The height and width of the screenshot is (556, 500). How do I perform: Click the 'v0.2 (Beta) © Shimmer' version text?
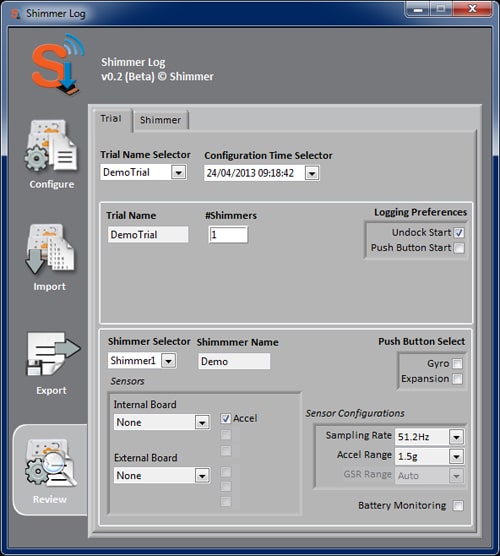[x=157, y=77]
